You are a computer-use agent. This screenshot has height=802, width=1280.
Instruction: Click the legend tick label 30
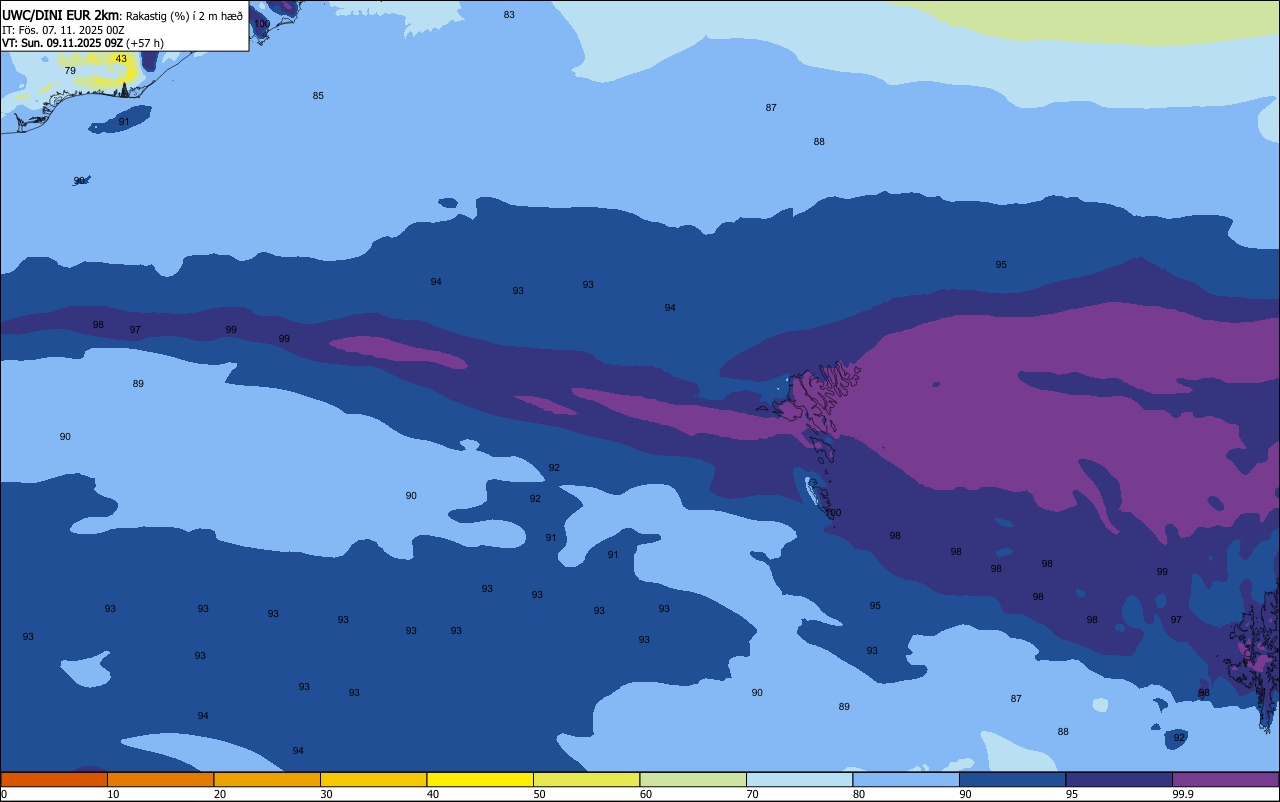pos(326,794)
